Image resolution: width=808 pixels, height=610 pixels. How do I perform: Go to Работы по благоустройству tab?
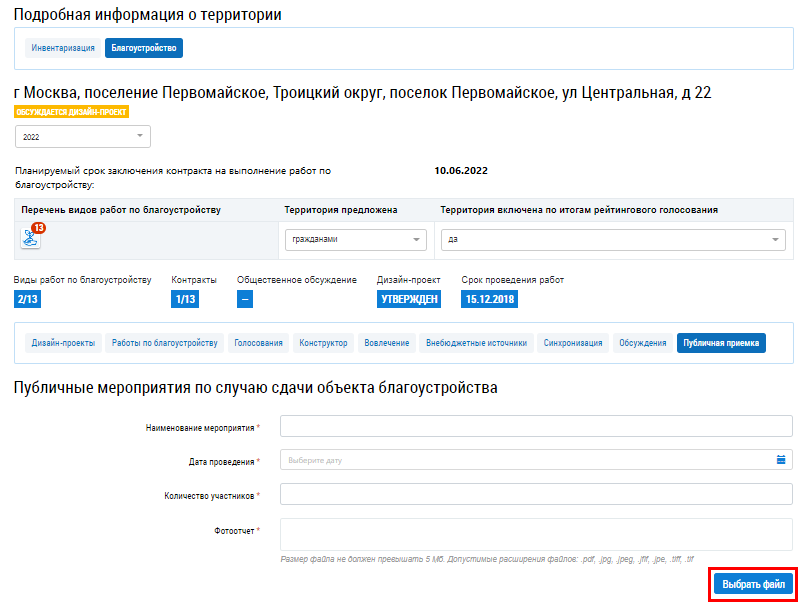pos(165,343)
